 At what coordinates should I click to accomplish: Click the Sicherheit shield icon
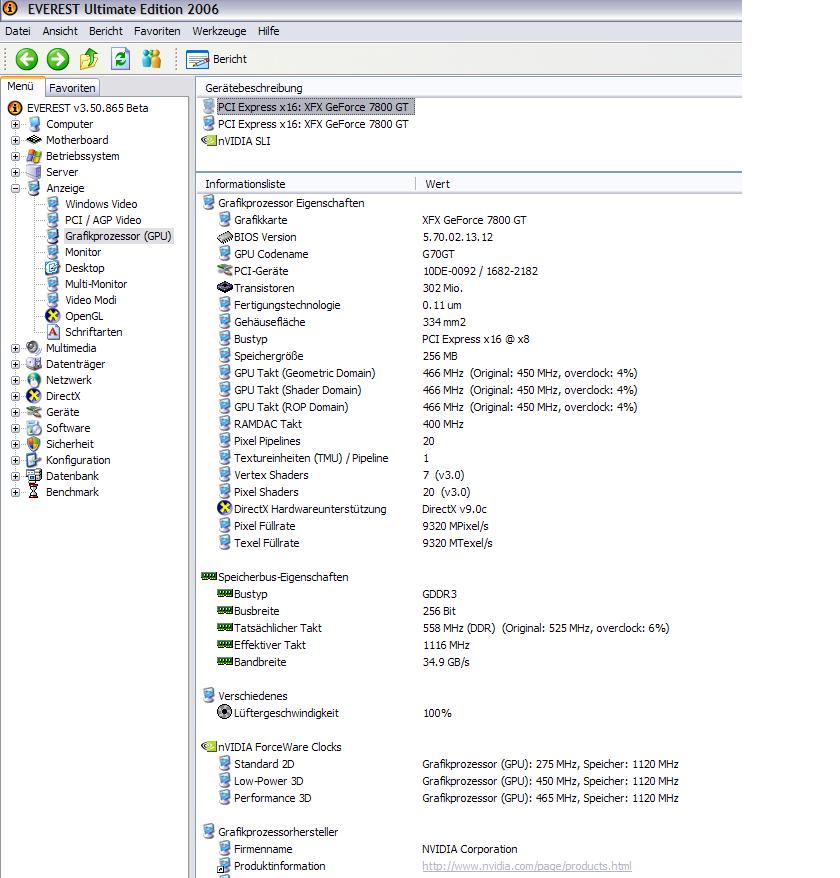pos(34,445)
